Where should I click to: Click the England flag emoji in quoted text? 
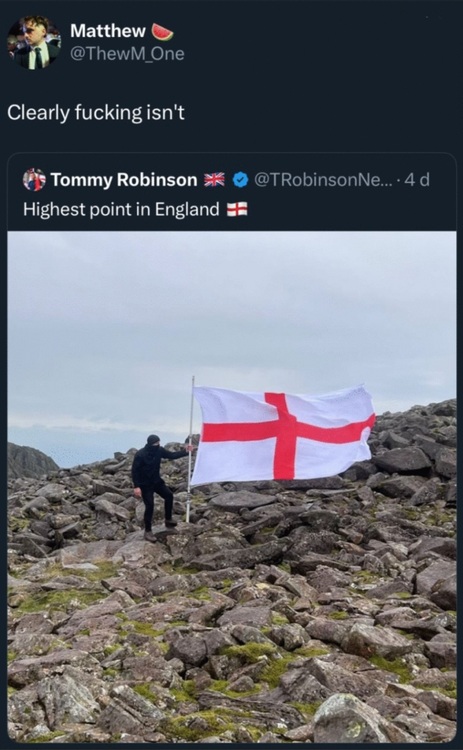point(237,210)
